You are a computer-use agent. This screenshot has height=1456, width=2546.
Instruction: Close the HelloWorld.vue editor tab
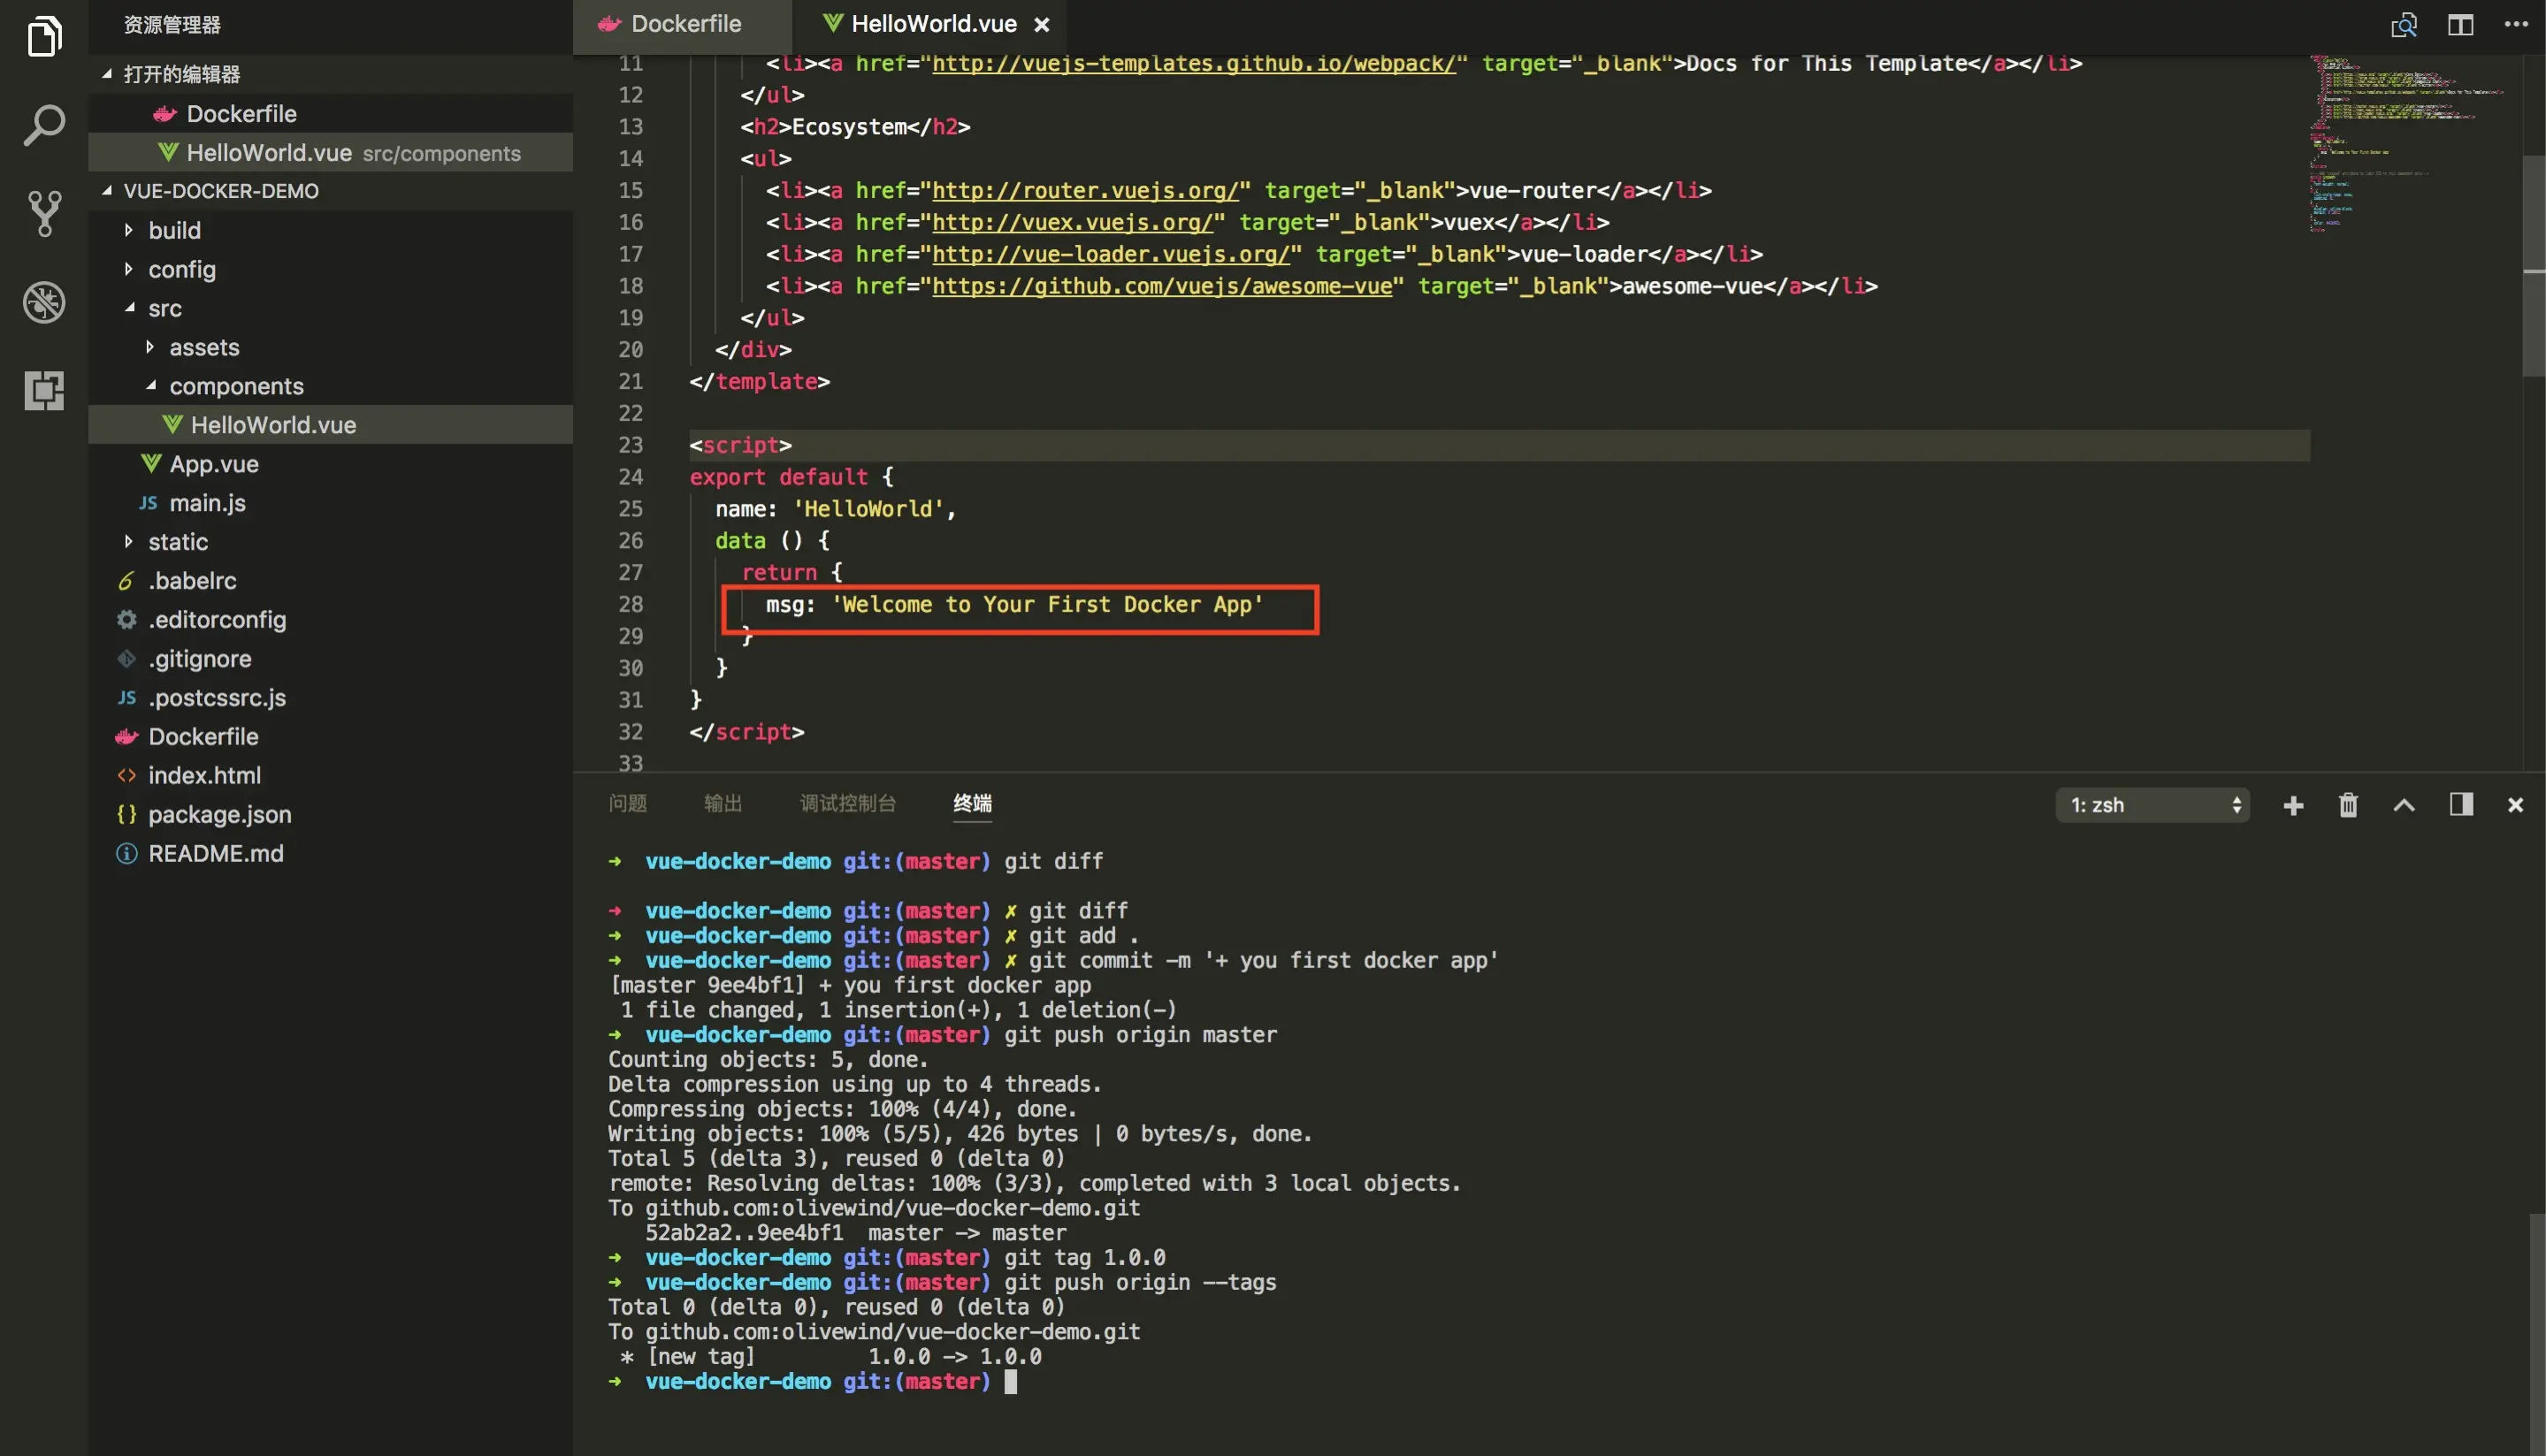(x=1041, y=25)
